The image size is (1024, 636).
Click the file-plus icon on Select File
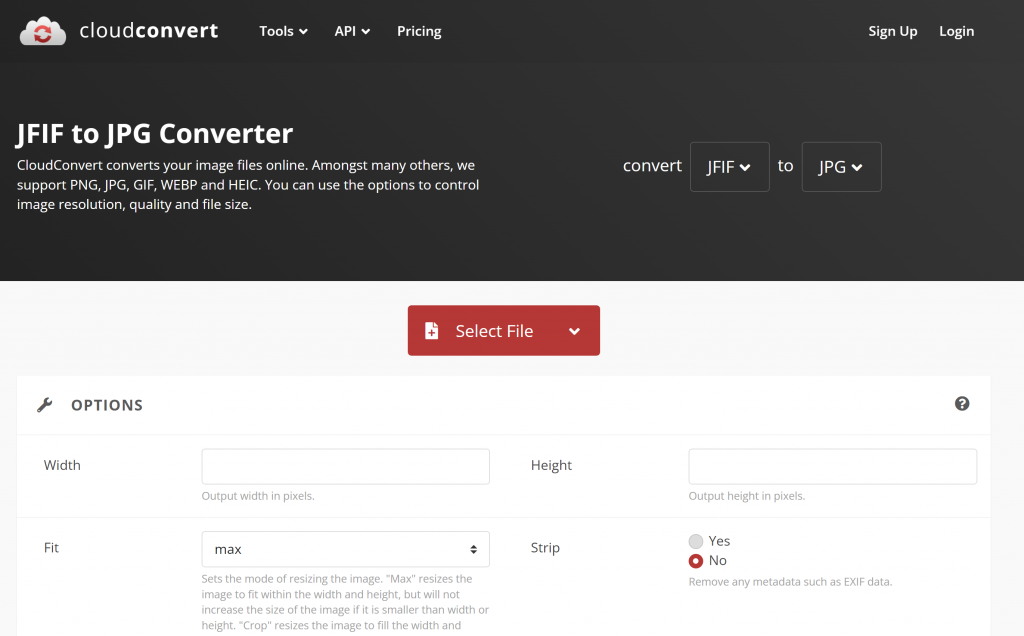tap(432, 331)
